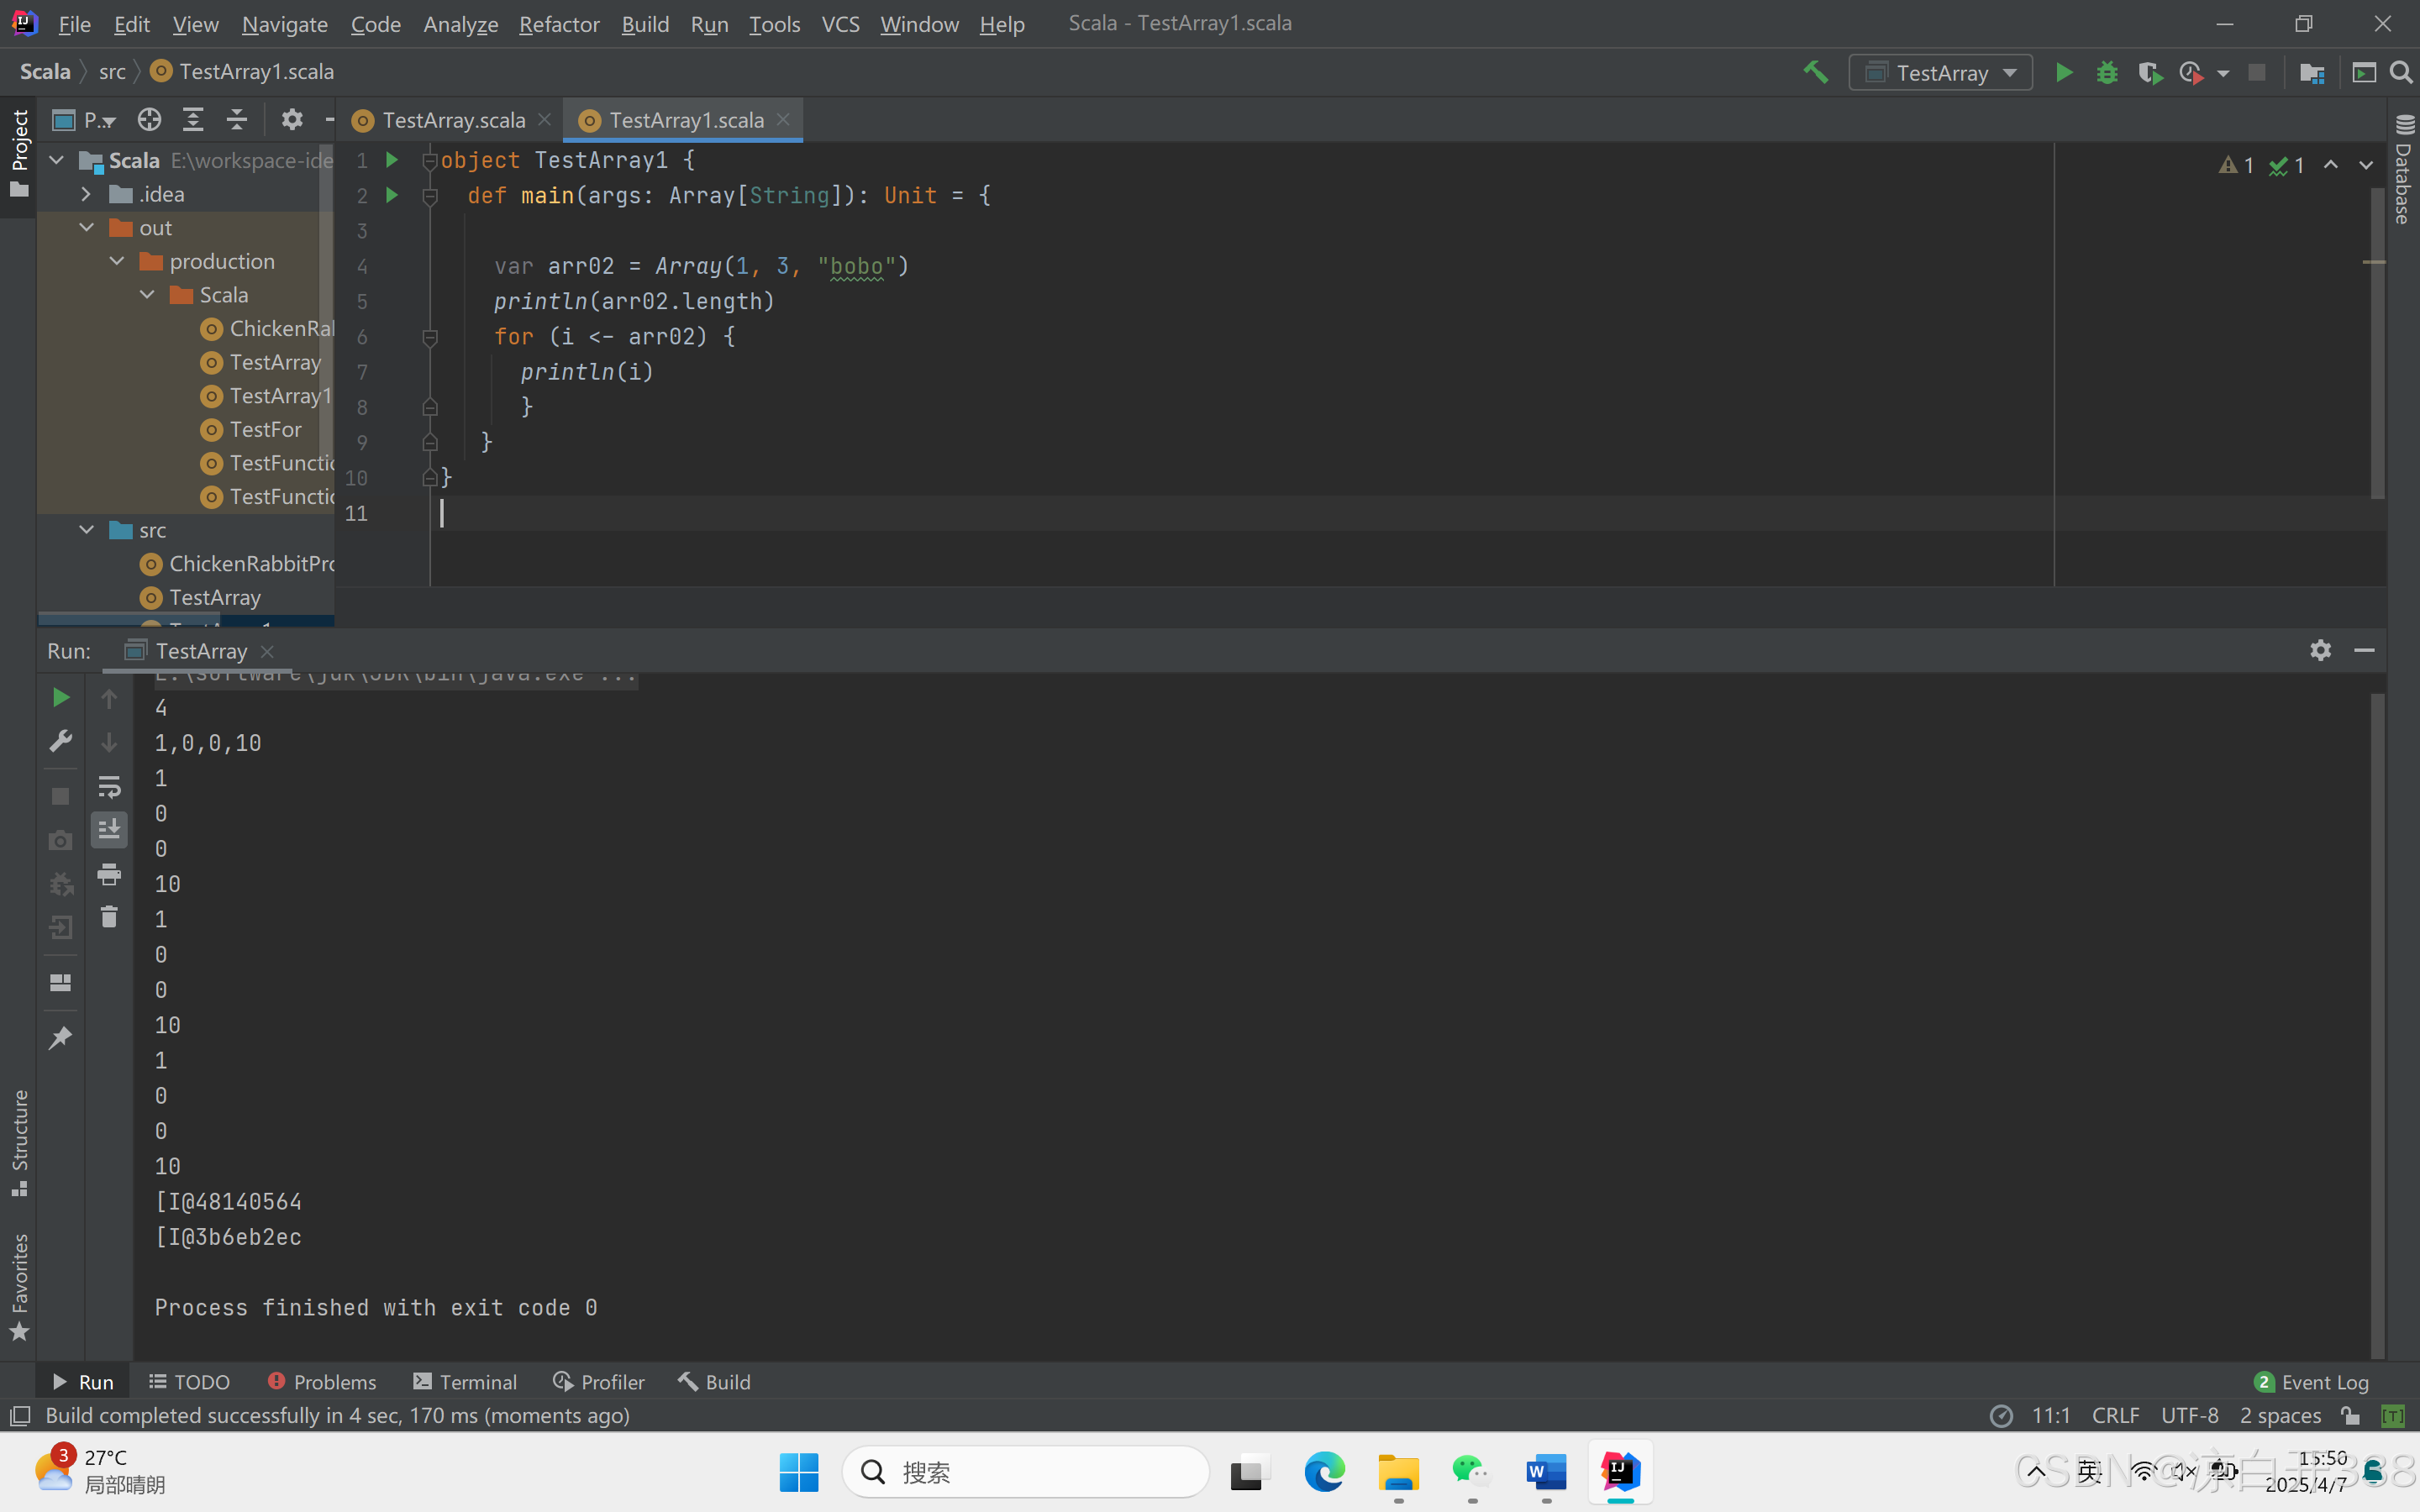The image size is (2420, 1512).
Task: Expand the .idea folder
Action: tap(87, 194)
